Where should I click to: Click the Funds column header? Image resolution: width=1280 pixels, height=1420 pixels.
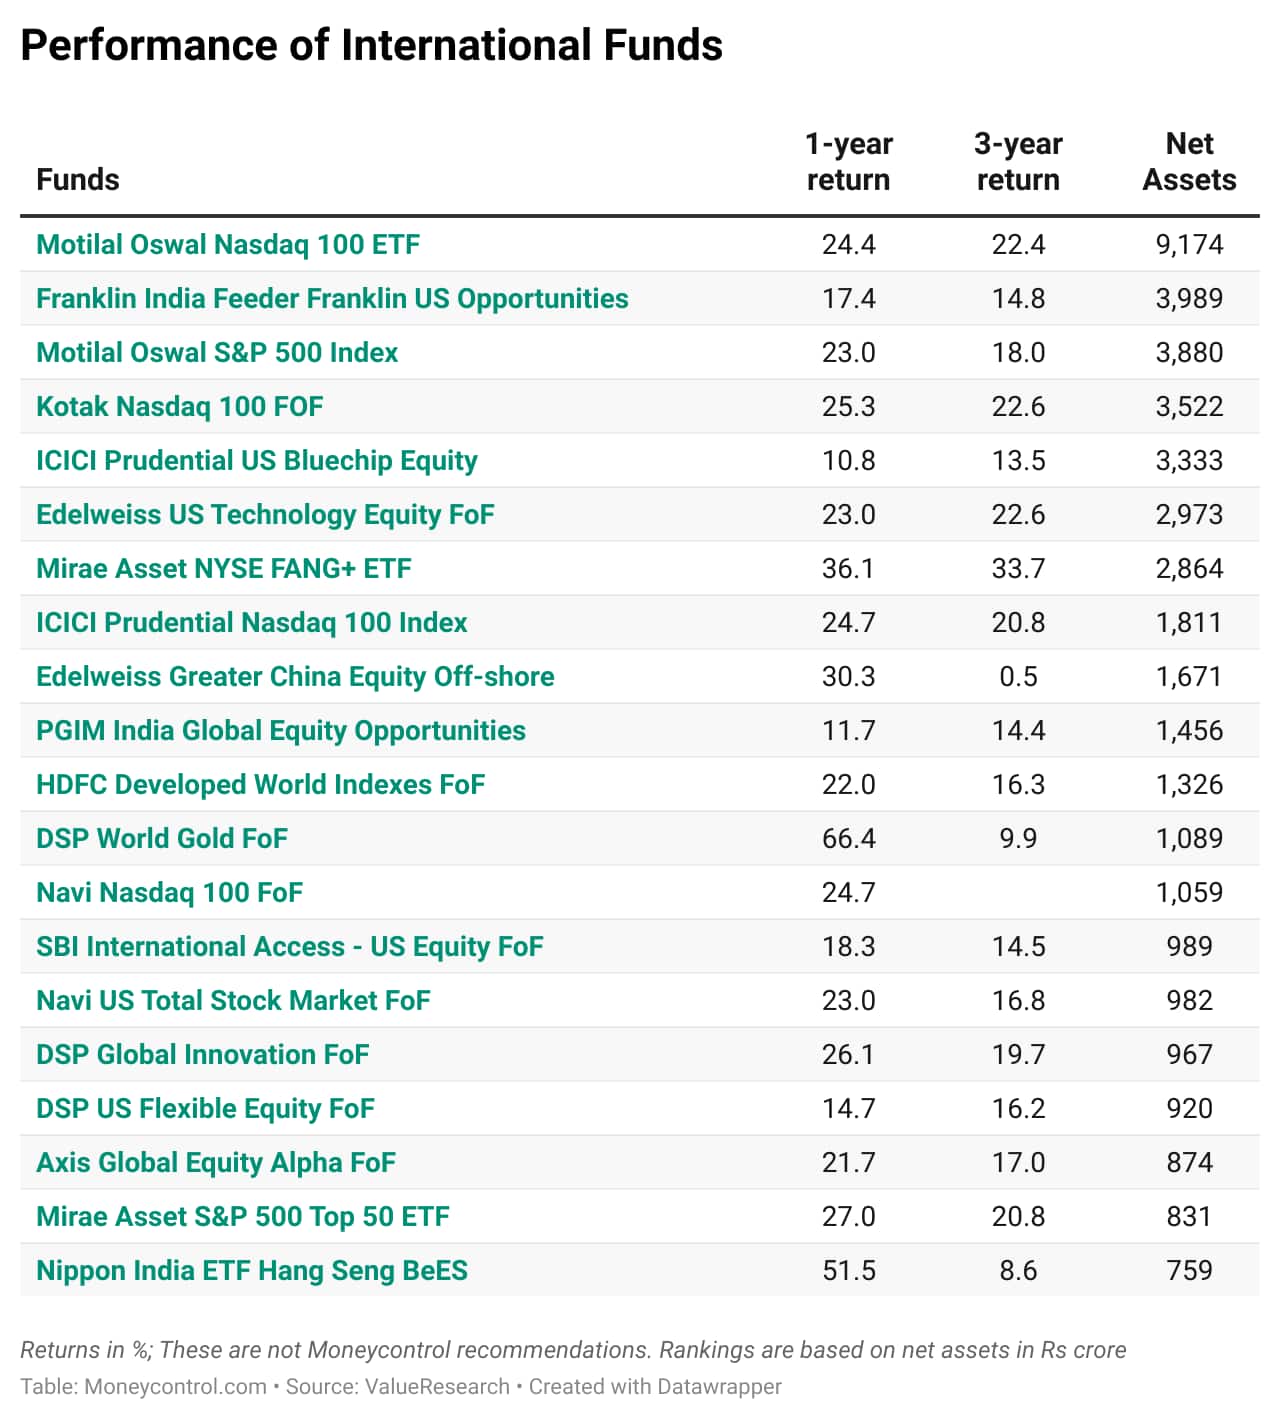78,180
